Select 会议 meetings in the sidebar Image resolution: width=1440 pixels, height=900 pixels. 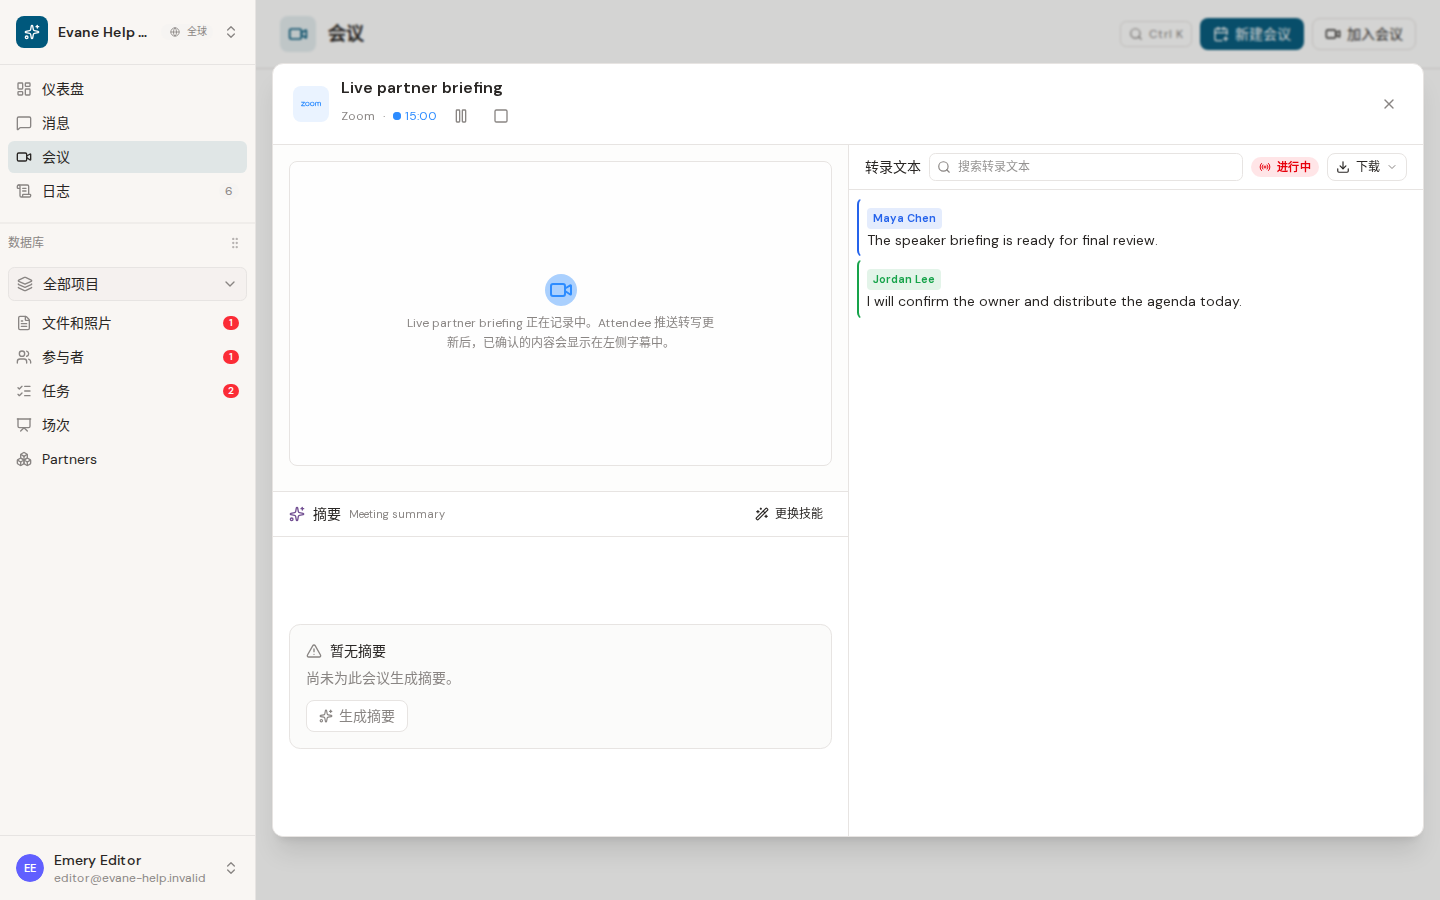(127, 157)
